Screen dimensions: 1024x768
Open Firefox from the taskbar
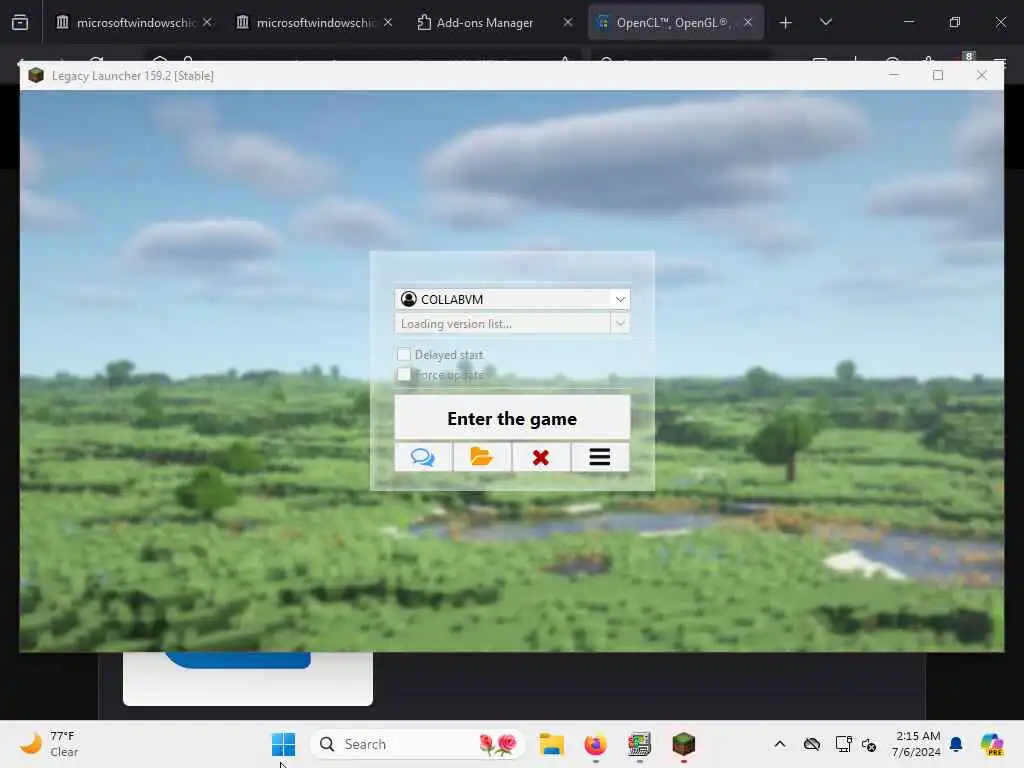click(x=596, y=744)
